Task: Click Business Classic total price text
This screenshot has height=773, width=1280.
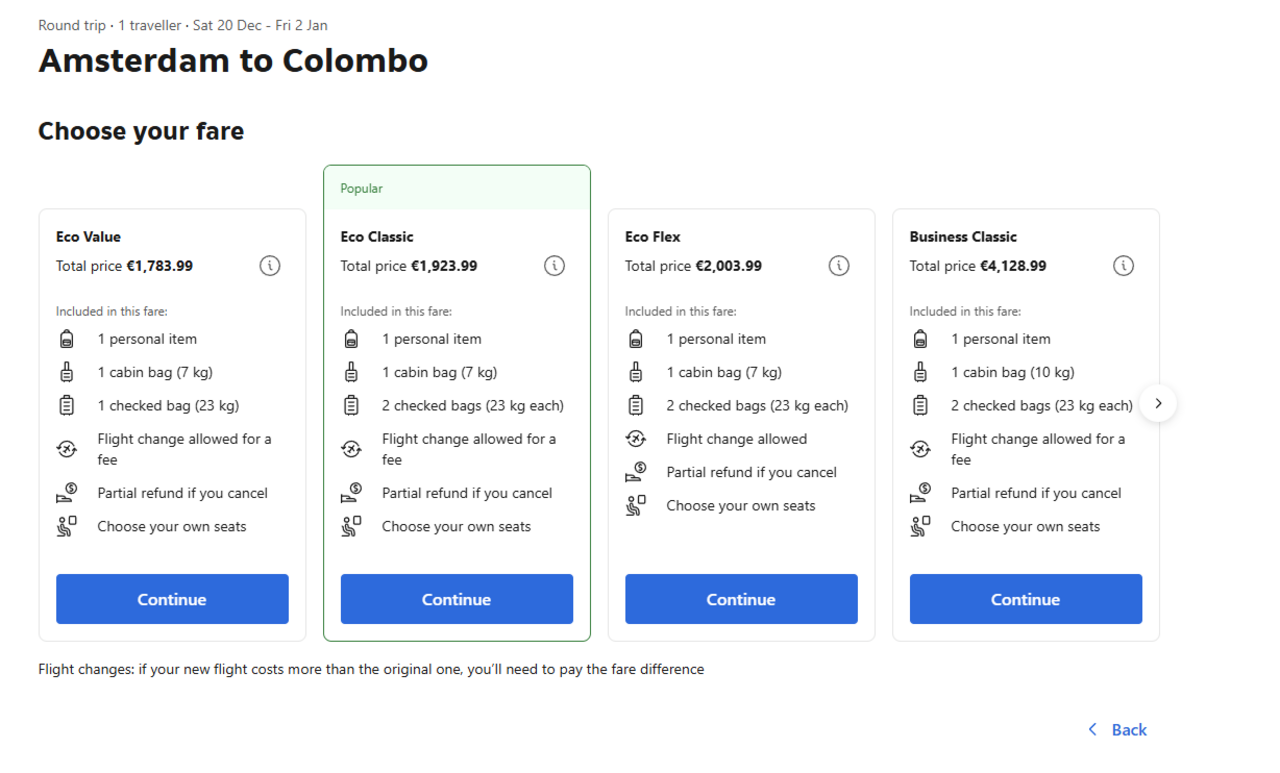Action: (977, 266)
